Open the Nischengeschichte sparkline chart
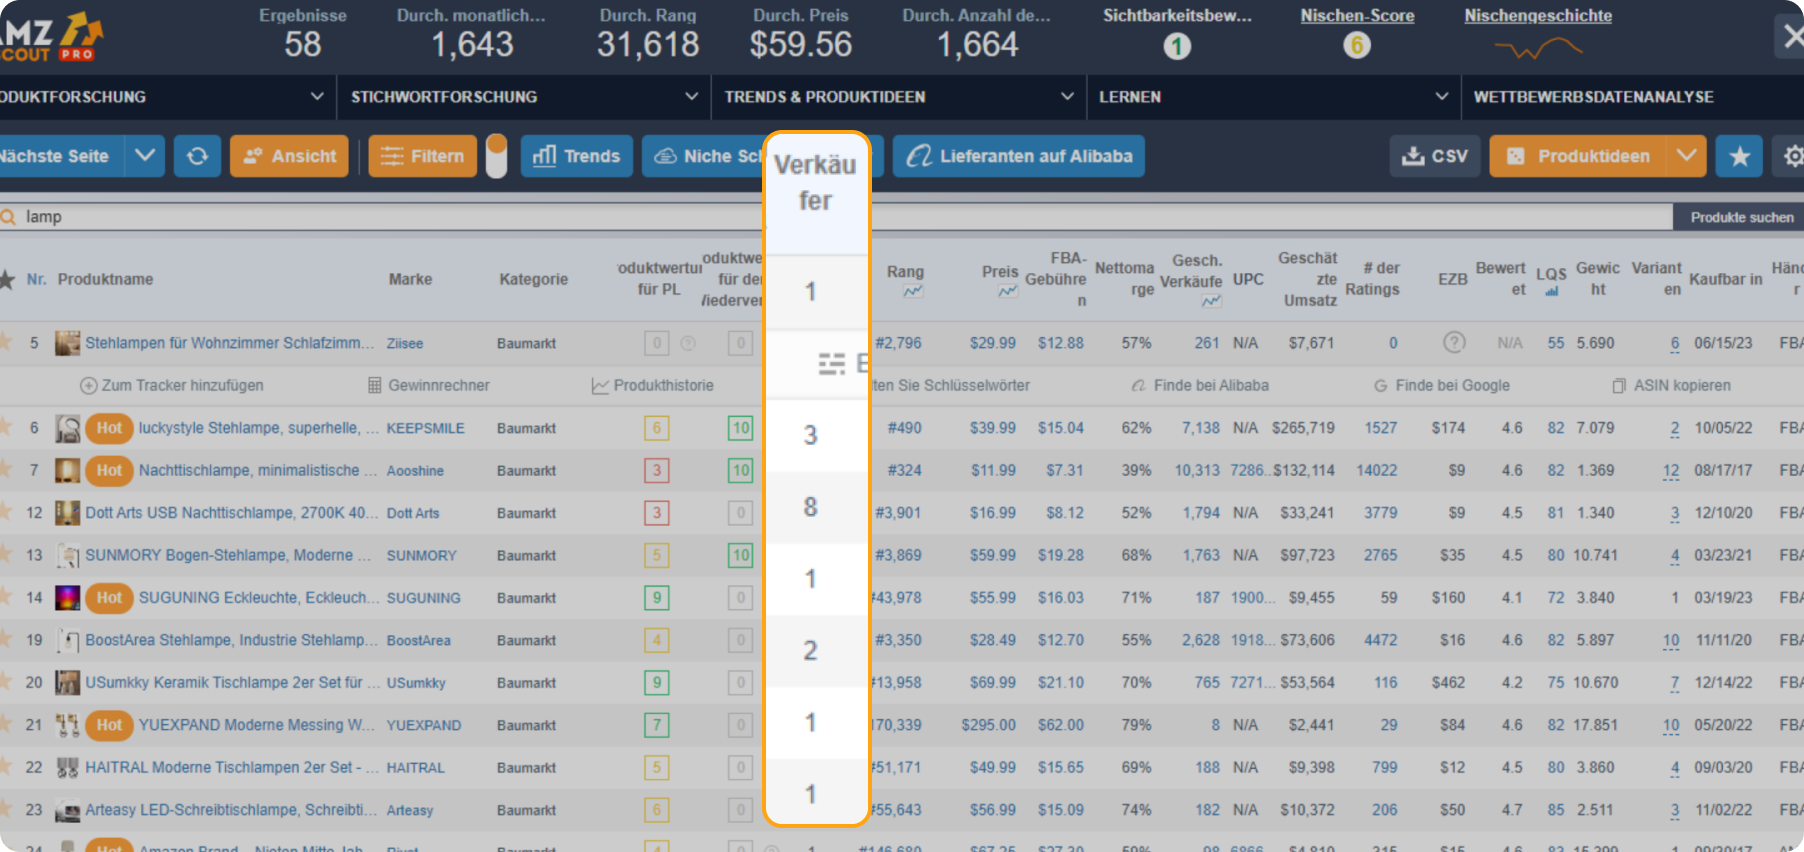This screenshot has width=1804, height=852. (1538, 48)
